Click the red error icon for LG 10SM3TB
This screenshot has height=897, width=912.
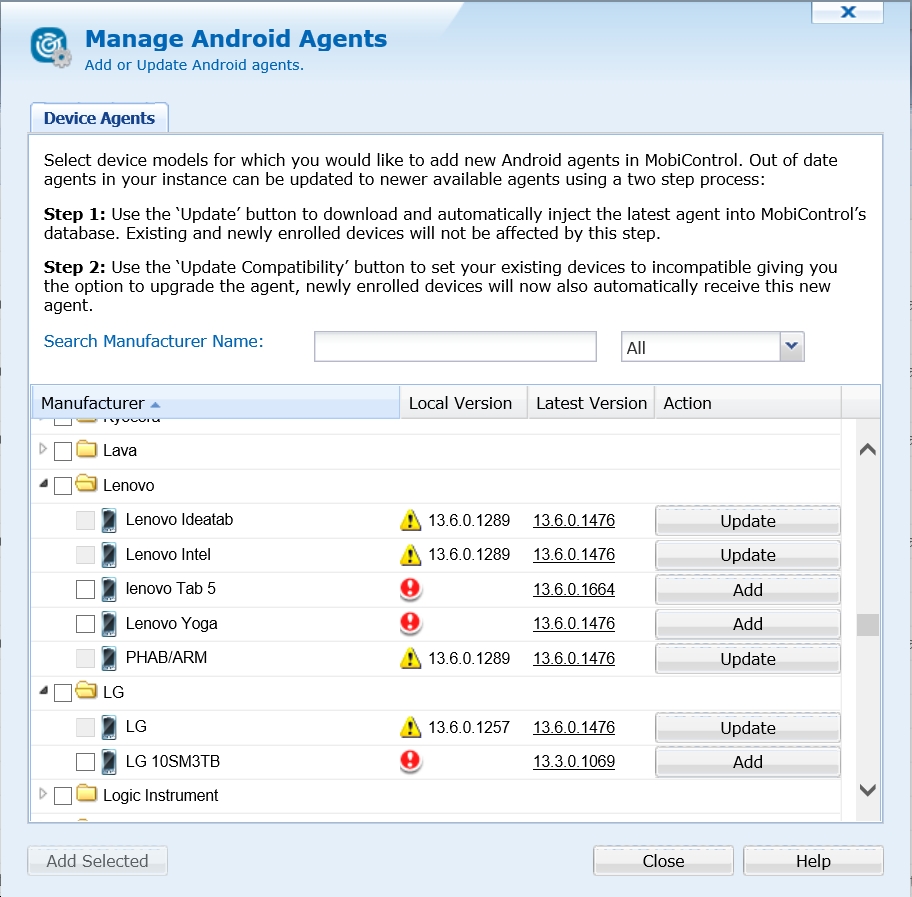coord(410,762)
